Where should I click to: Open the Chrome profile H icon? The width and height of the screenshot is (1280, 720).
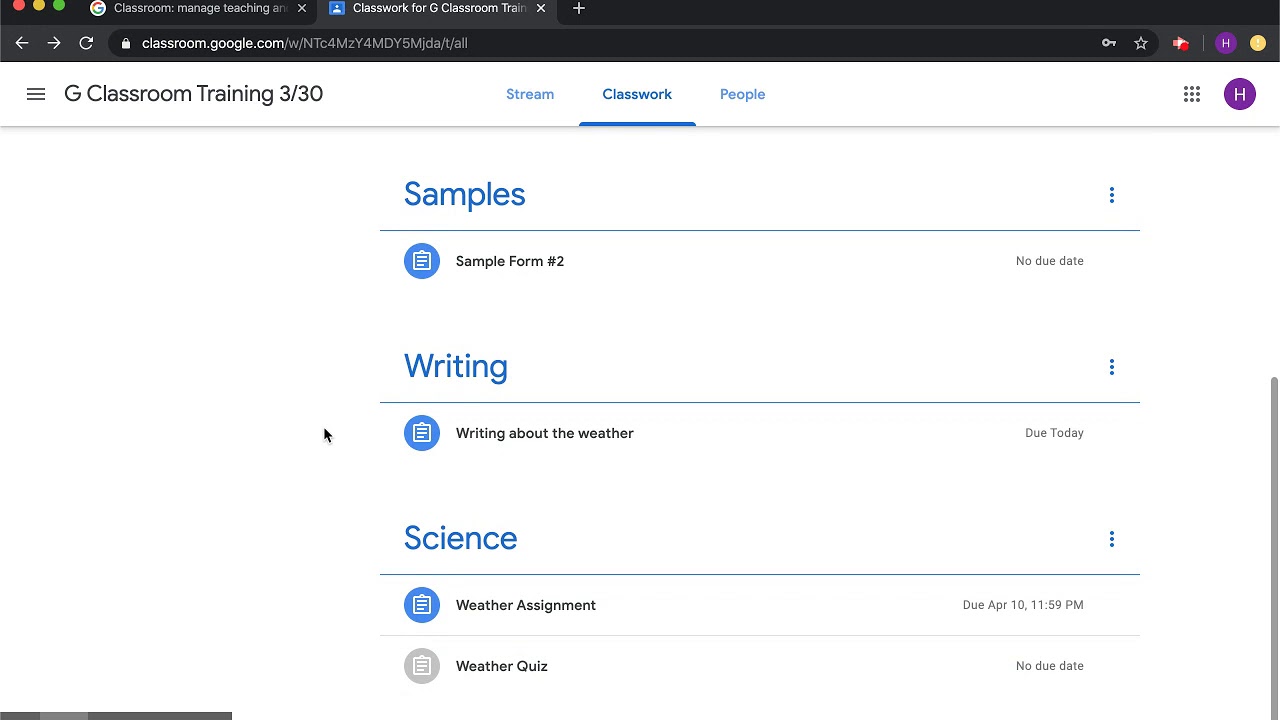(1226, 43)
